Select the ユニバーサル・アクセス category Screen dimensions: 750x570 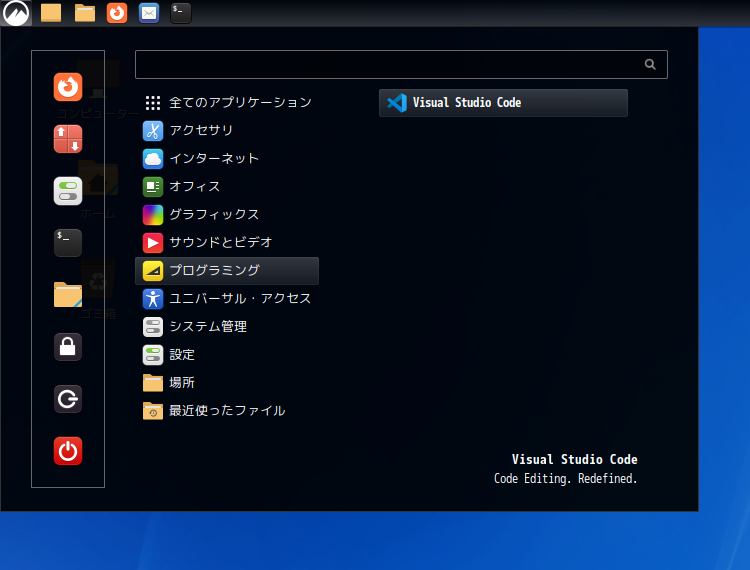(227, 299)
